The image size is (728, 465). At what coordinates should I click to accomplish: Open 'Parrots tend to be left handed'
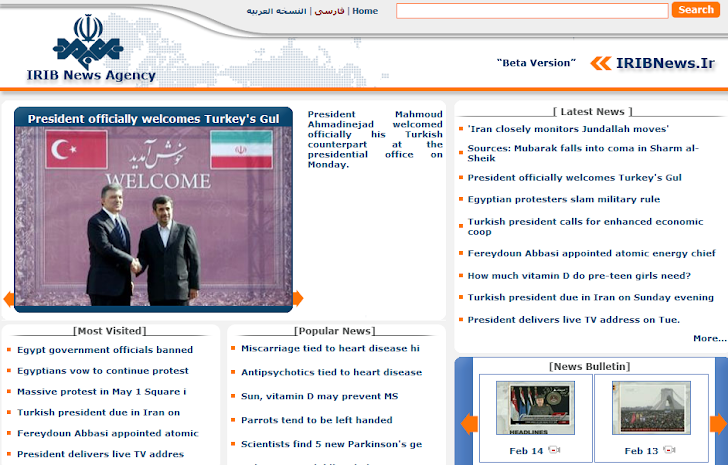[x=317, y=420]
